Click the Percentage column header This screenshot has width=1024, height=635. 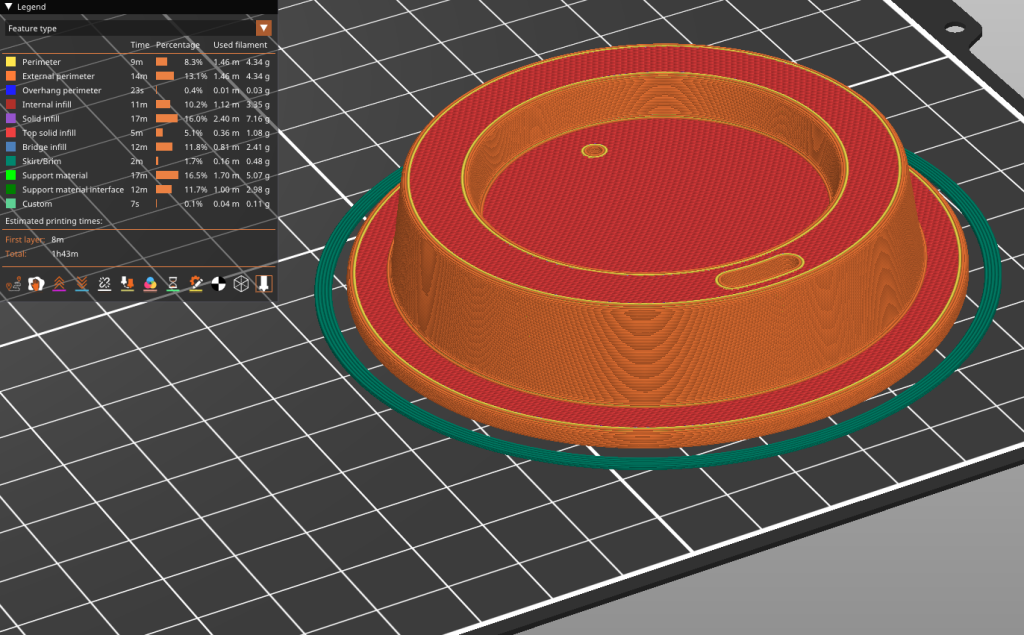pyautogui.click(x=178, y=45)
